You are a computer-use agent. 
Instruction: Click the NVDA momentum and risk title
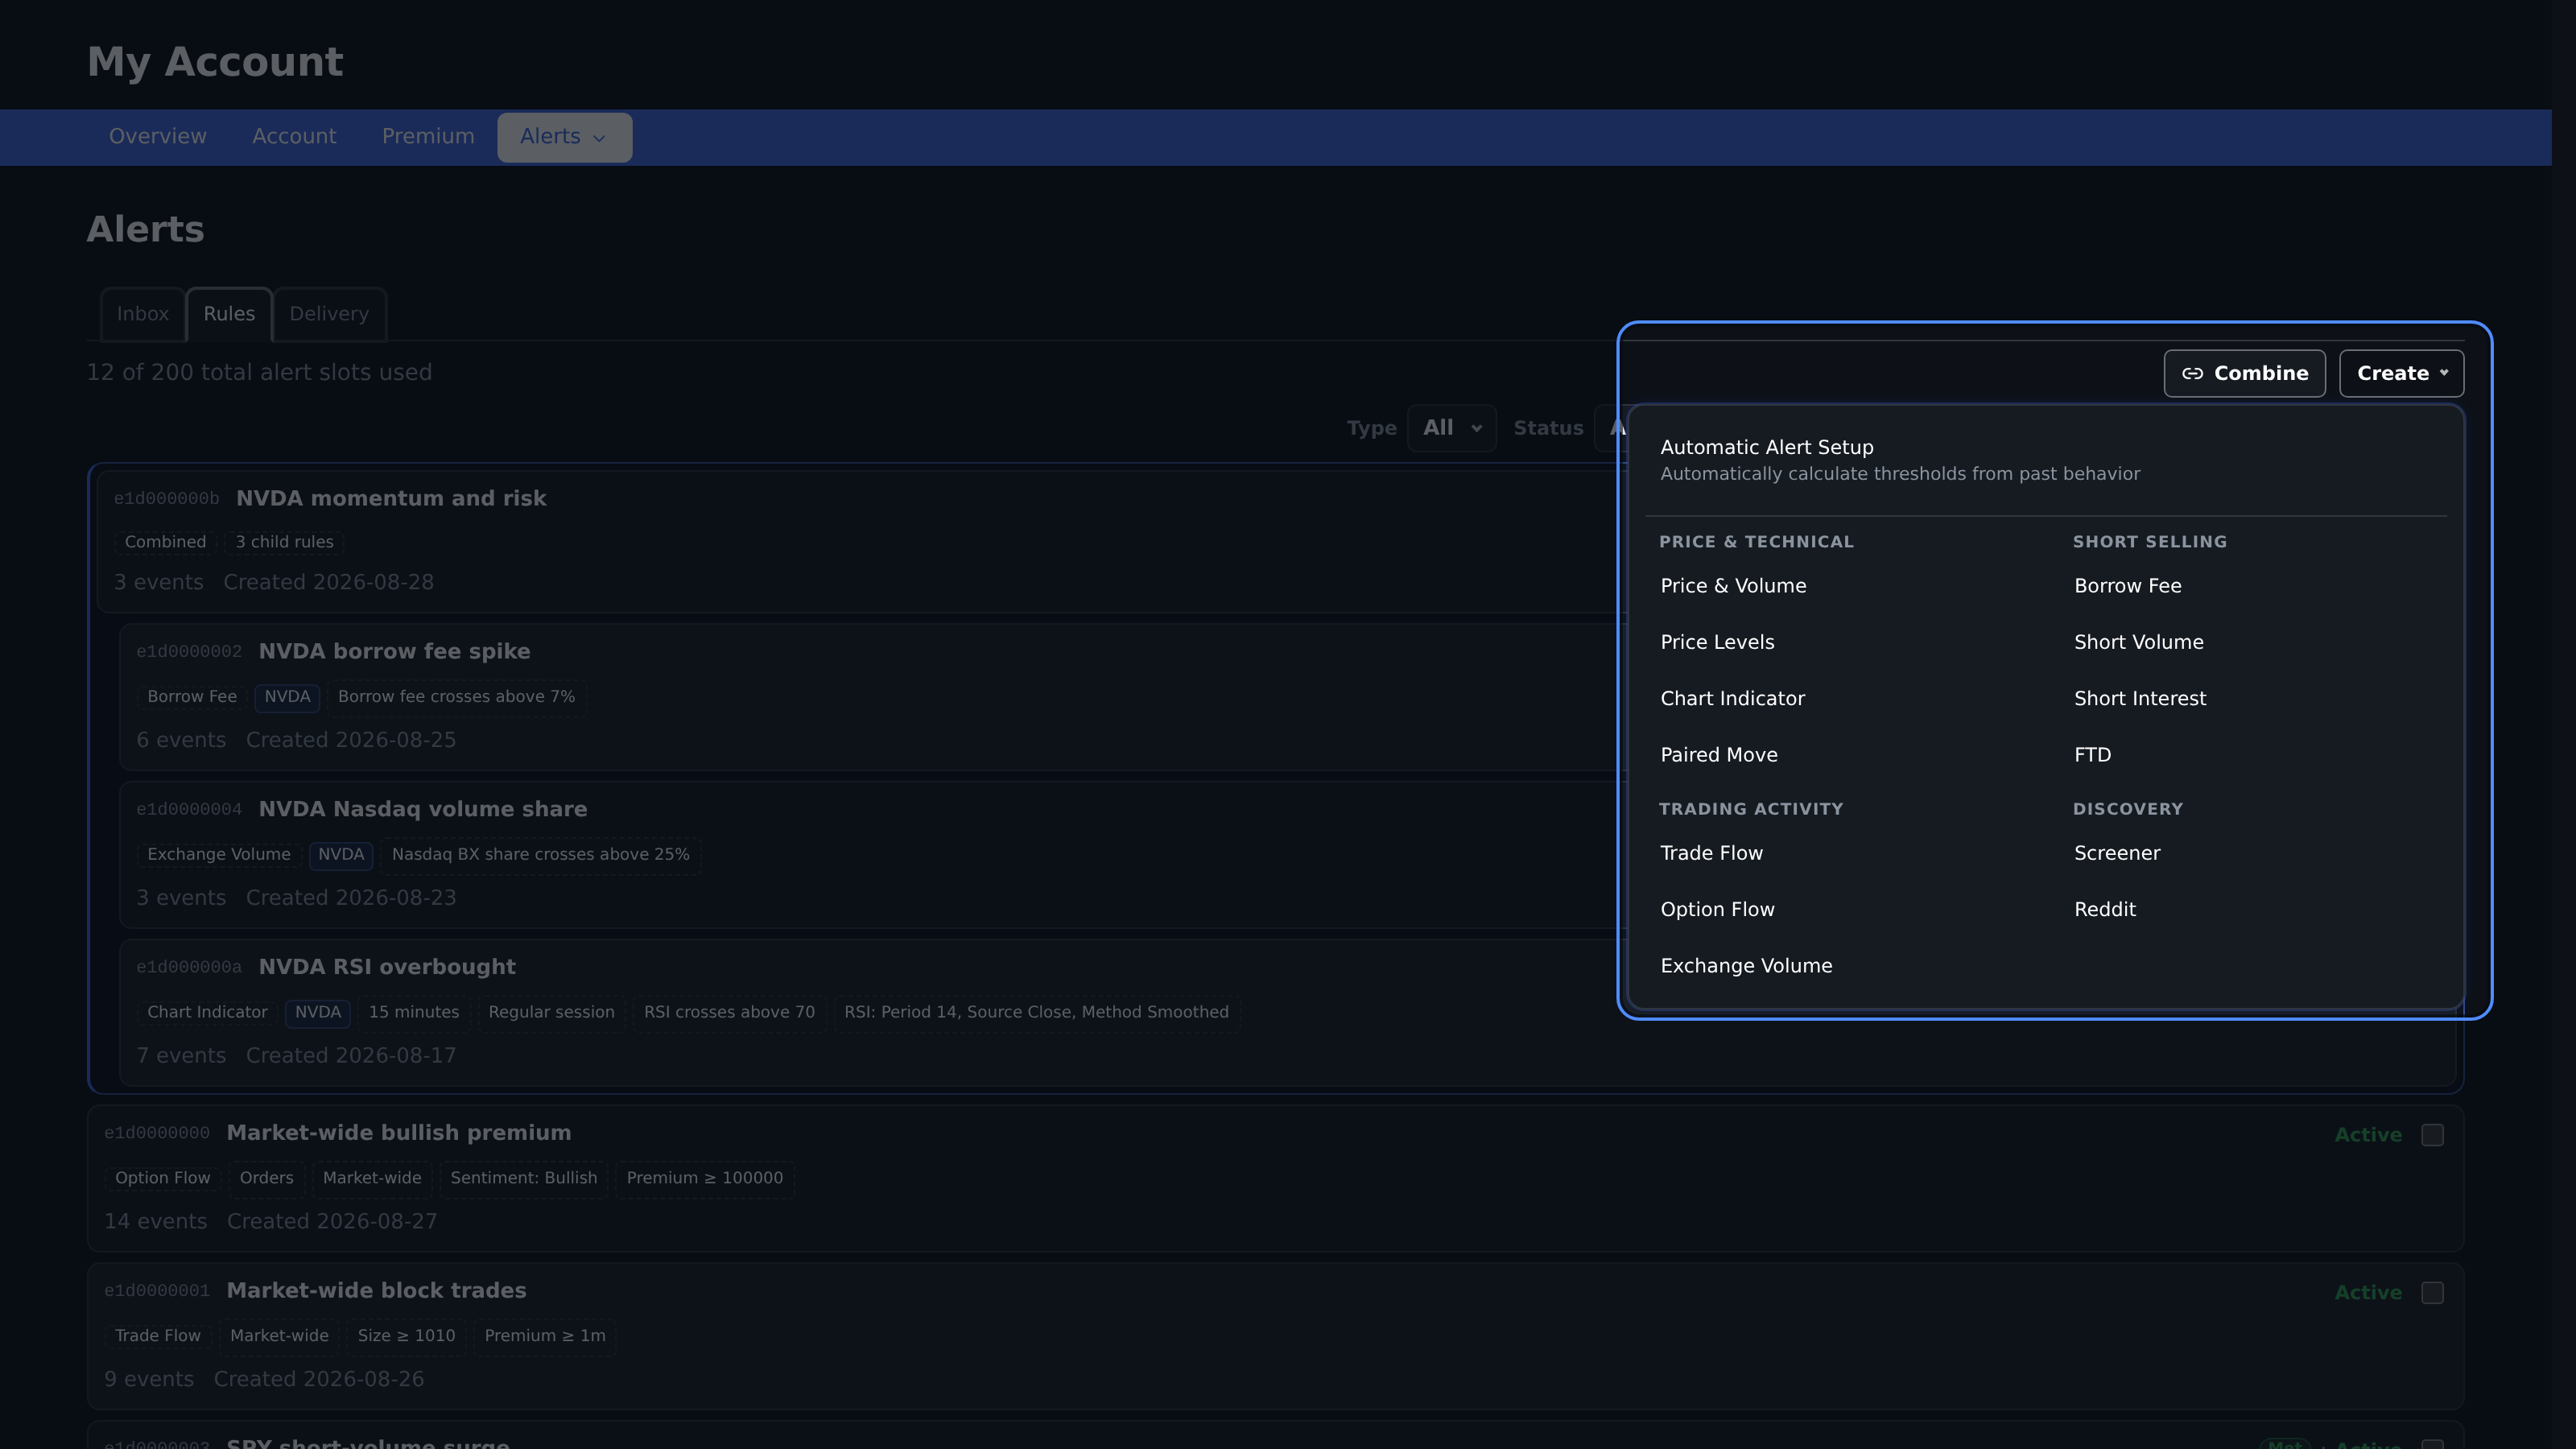[391, 498]
